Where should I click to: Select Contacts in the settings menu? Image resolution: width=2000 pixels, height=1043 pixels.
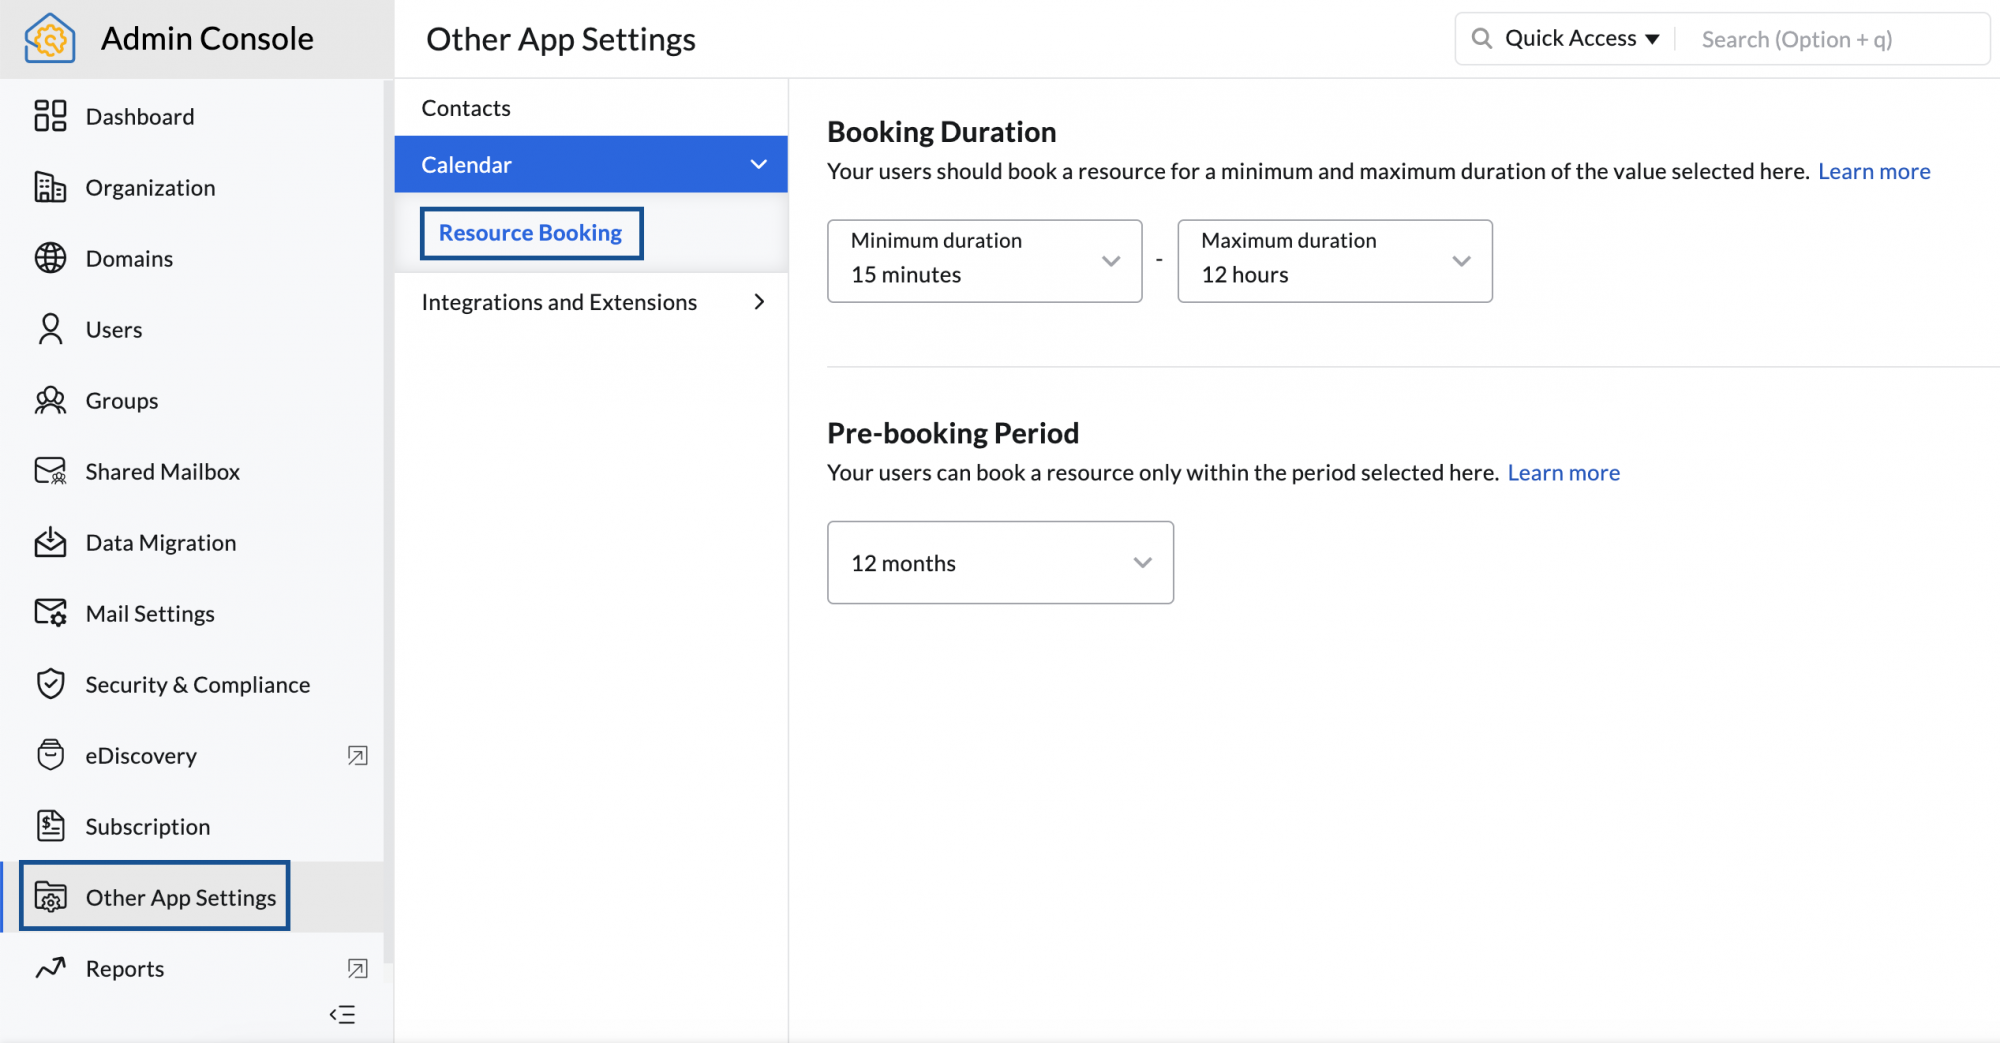[x=466, y=108]
